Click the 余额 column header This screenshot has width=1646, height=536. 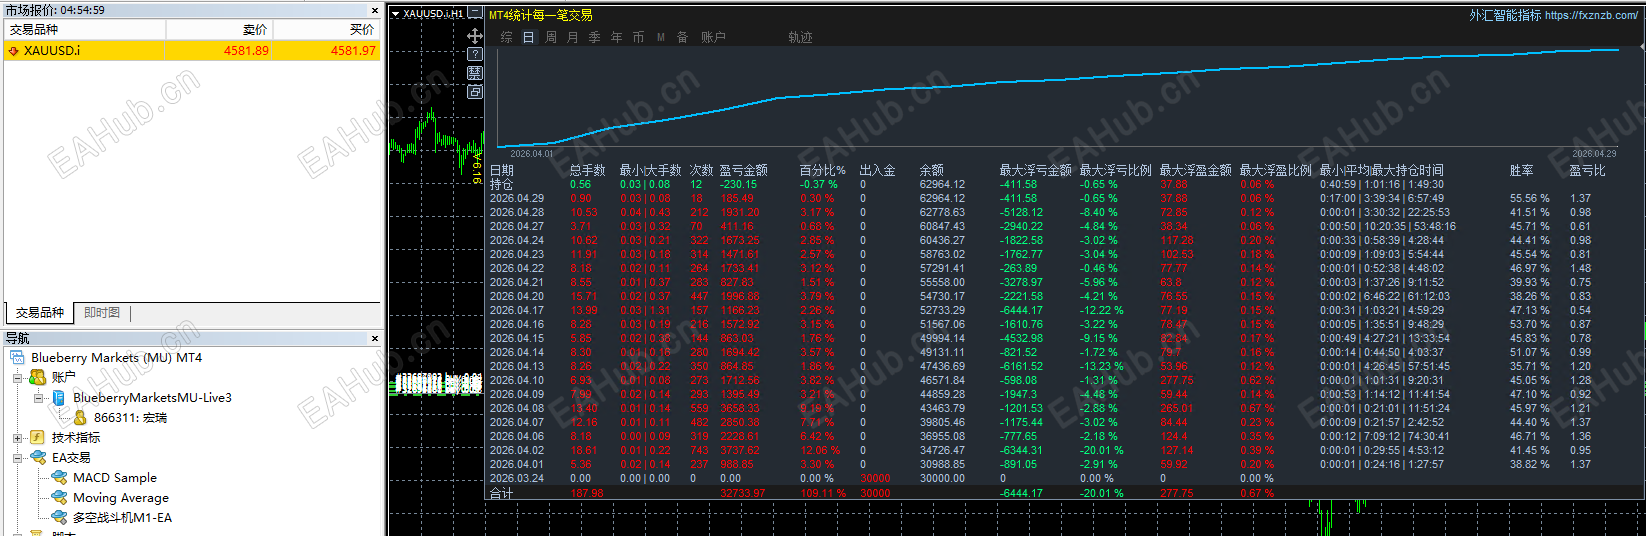tap(931, 170)
